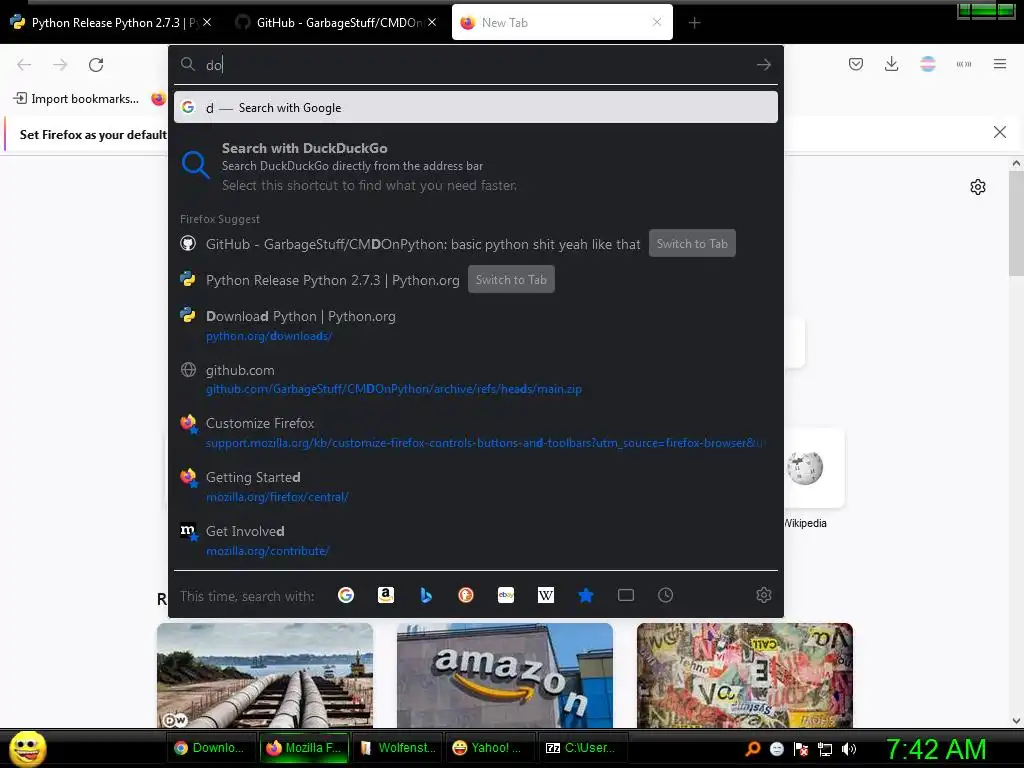
Task: Close the New Tab tab
Action: pyautogui.click(x=657, y=22)
